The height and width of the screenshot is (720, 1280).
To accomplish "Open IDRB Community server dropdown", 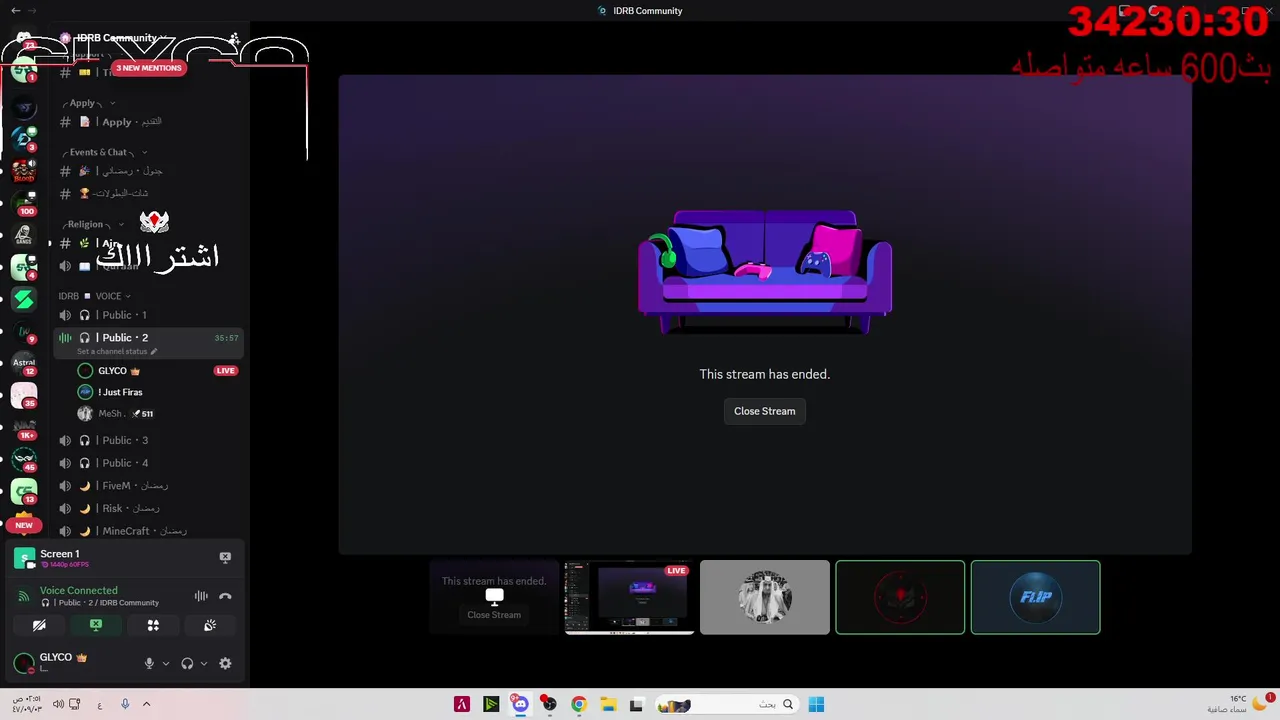I will tap(121, 38).
